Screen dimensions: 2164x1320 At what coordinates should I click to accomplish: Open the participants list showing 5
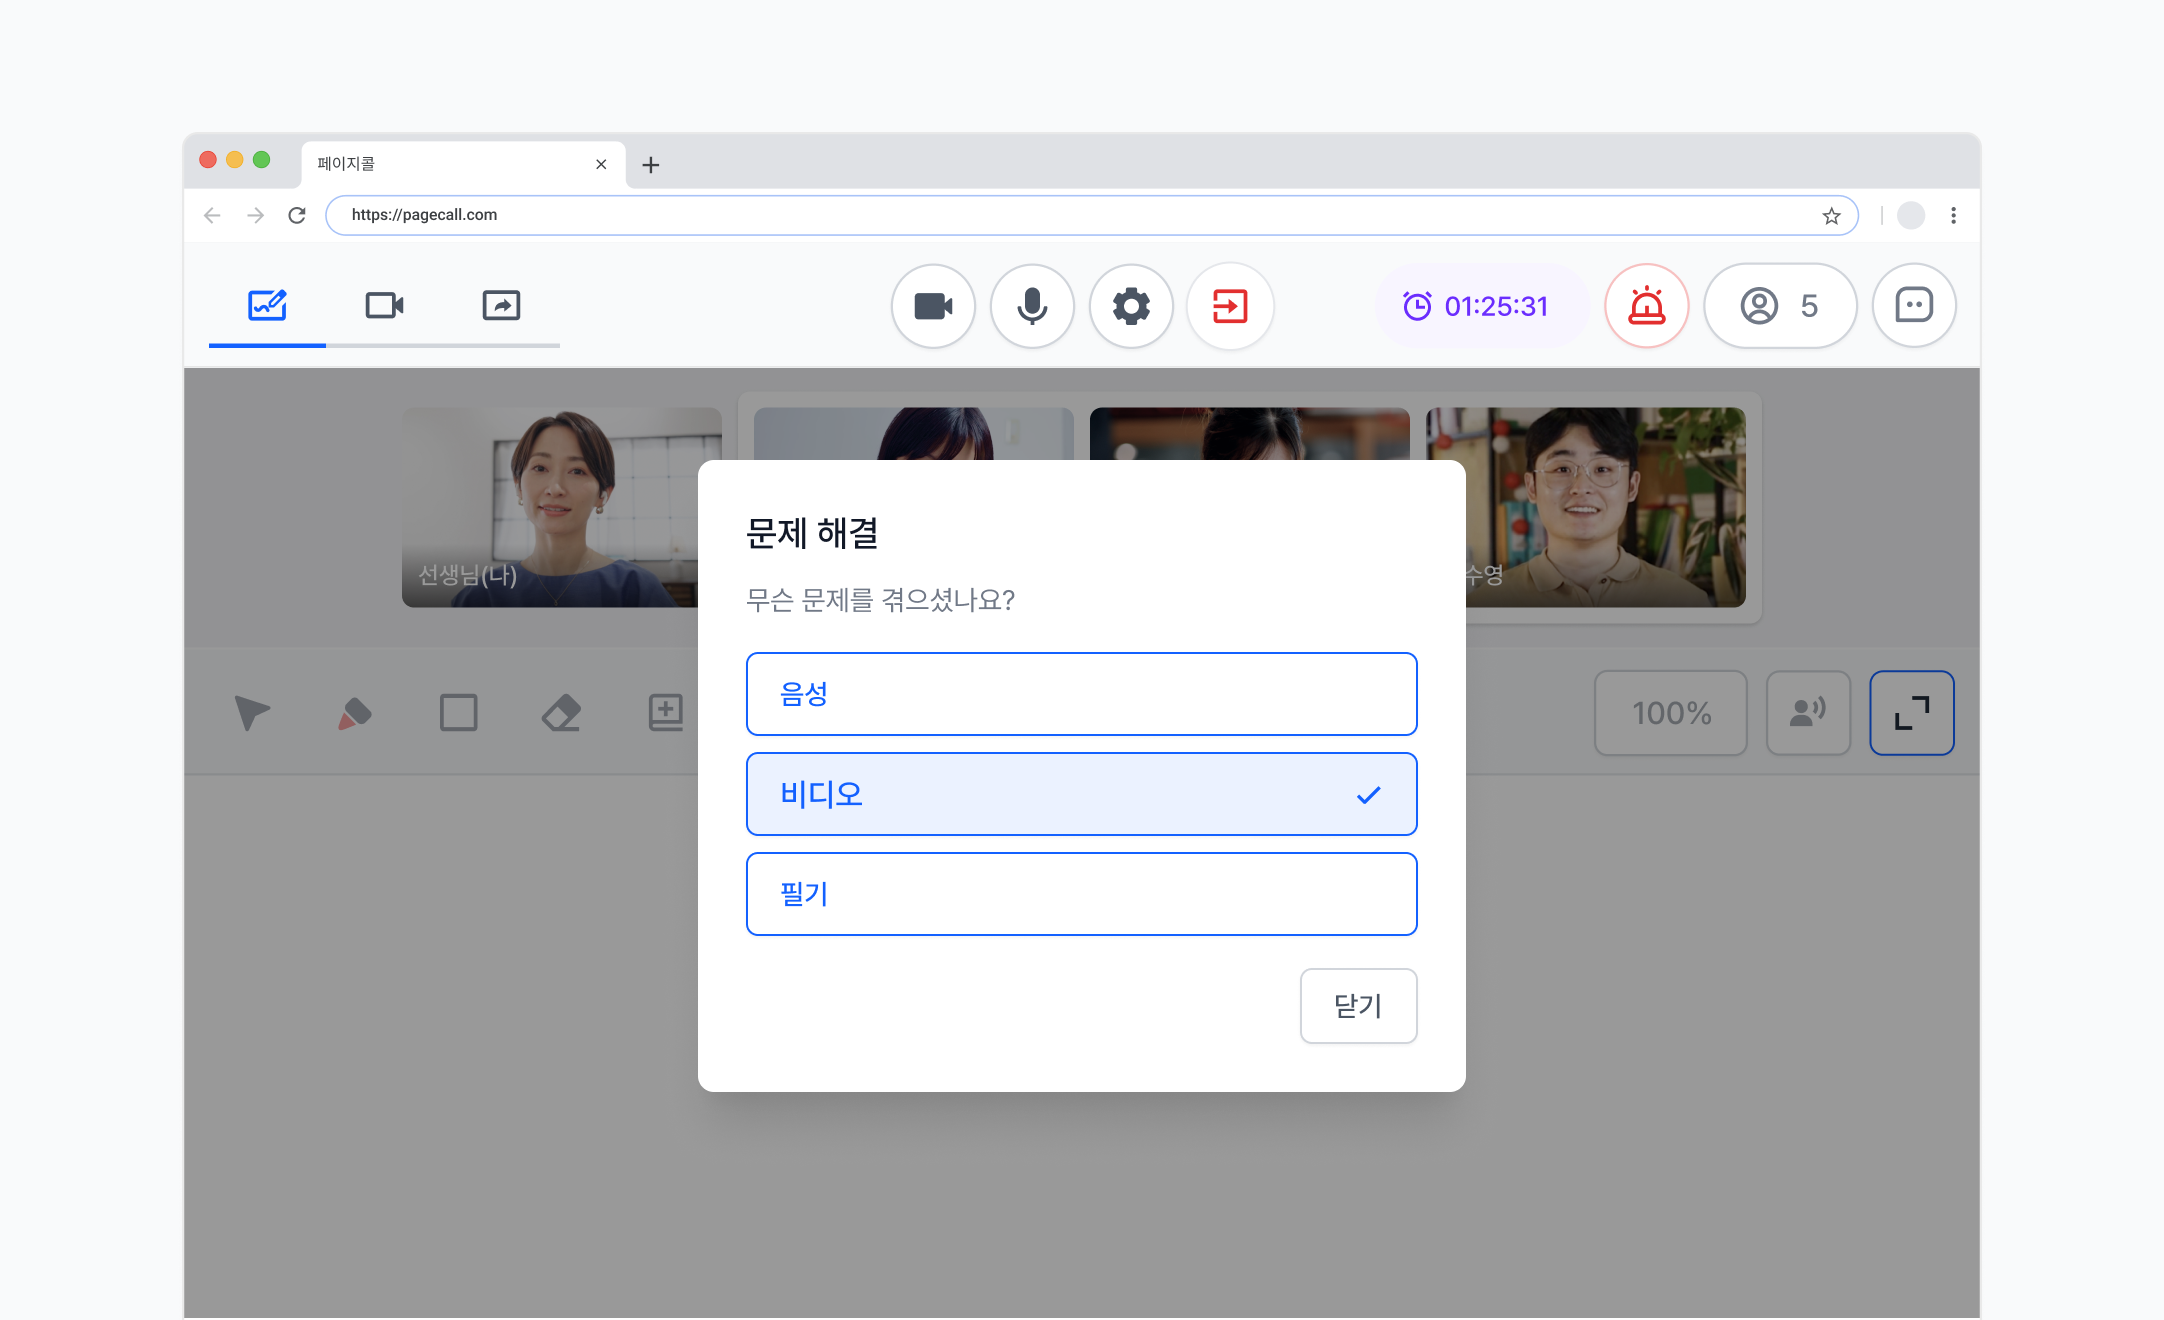[x=1780, y=306]
